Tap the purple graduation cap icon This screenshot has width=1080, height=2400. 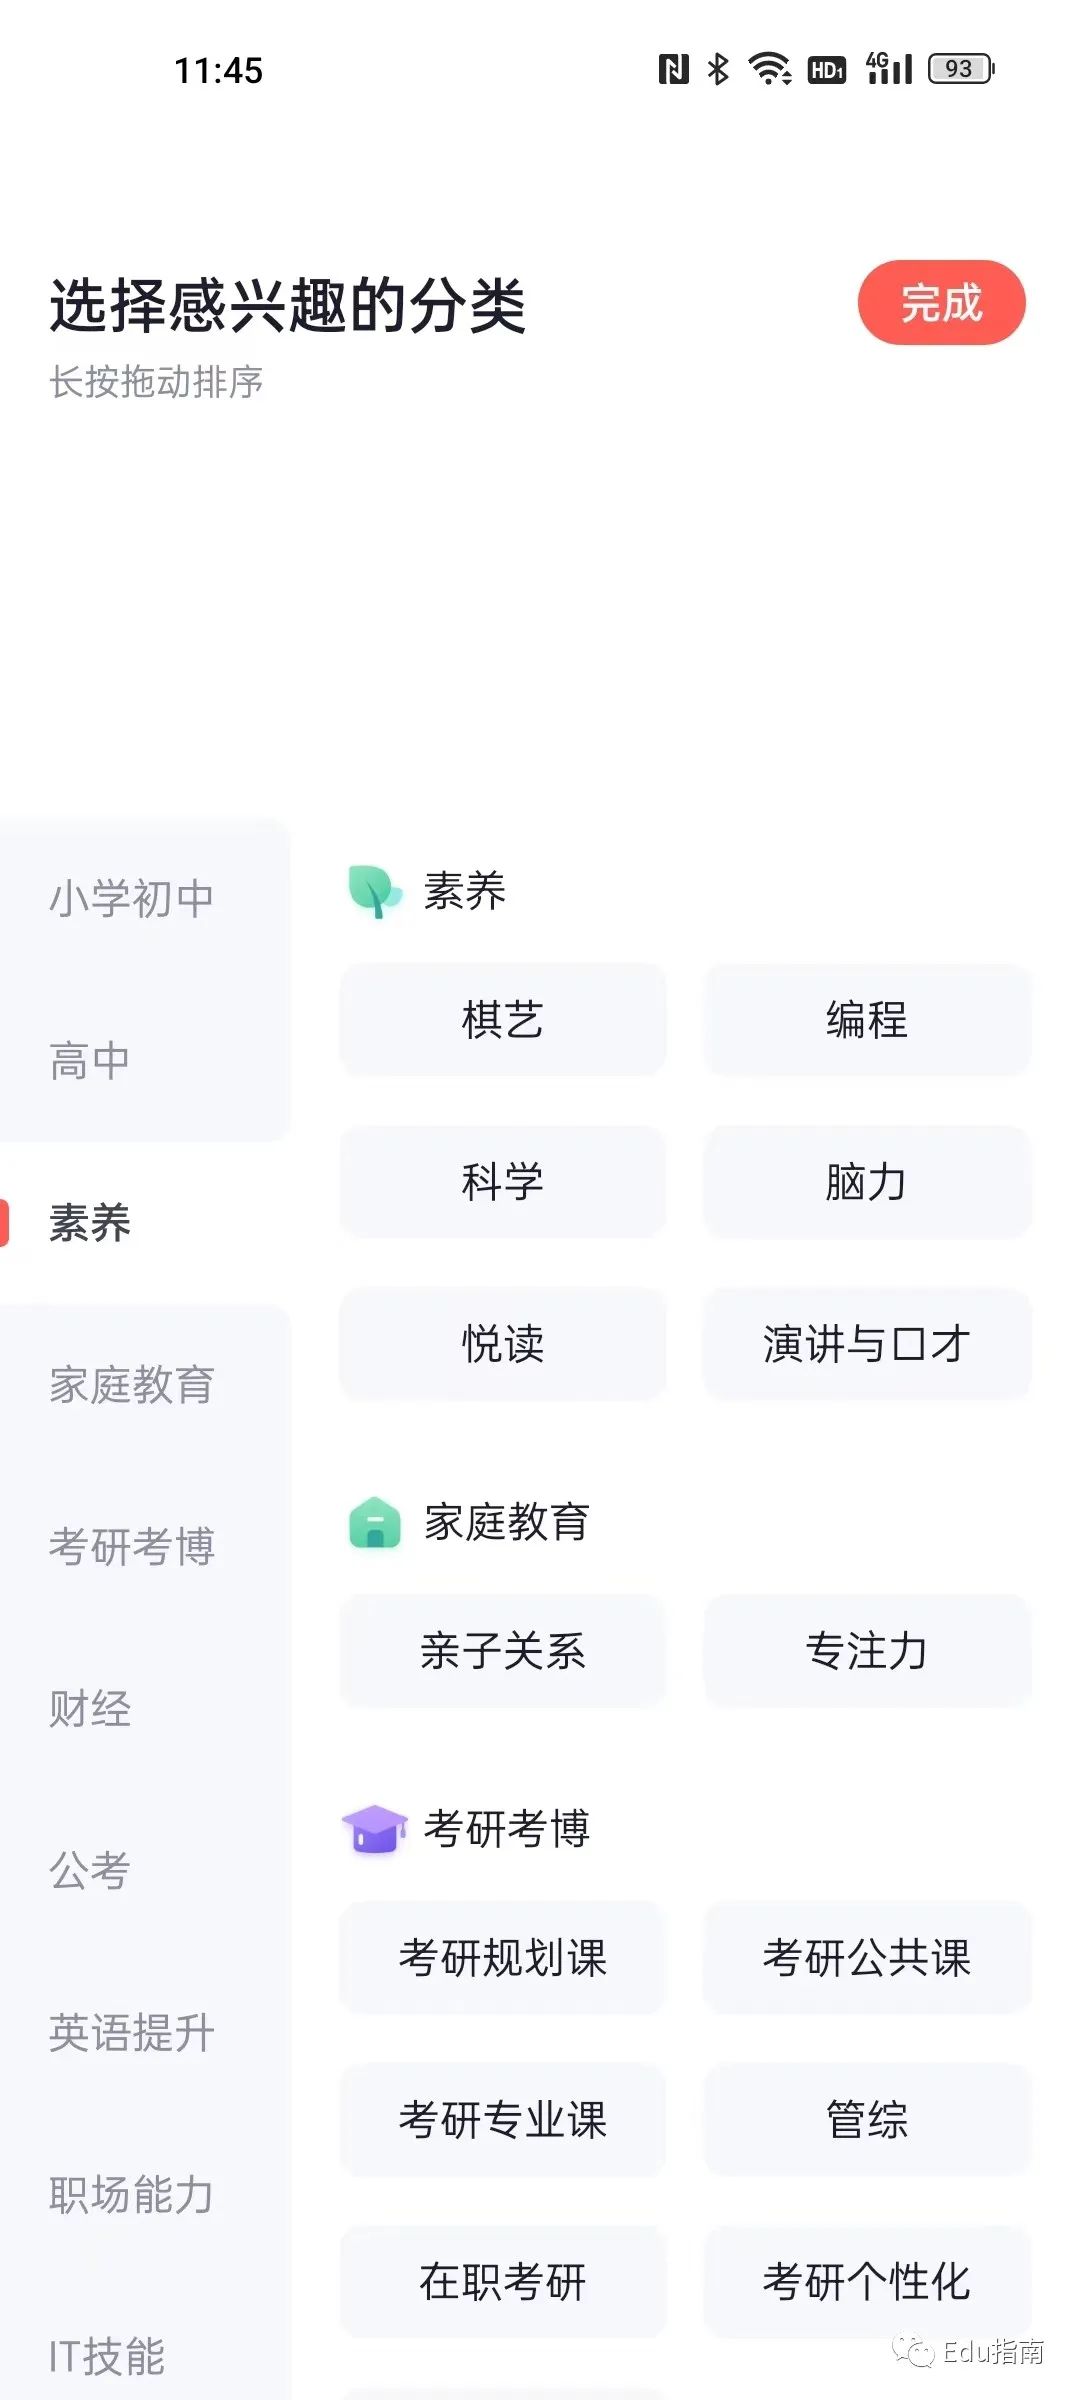[x=375, y=1829]
